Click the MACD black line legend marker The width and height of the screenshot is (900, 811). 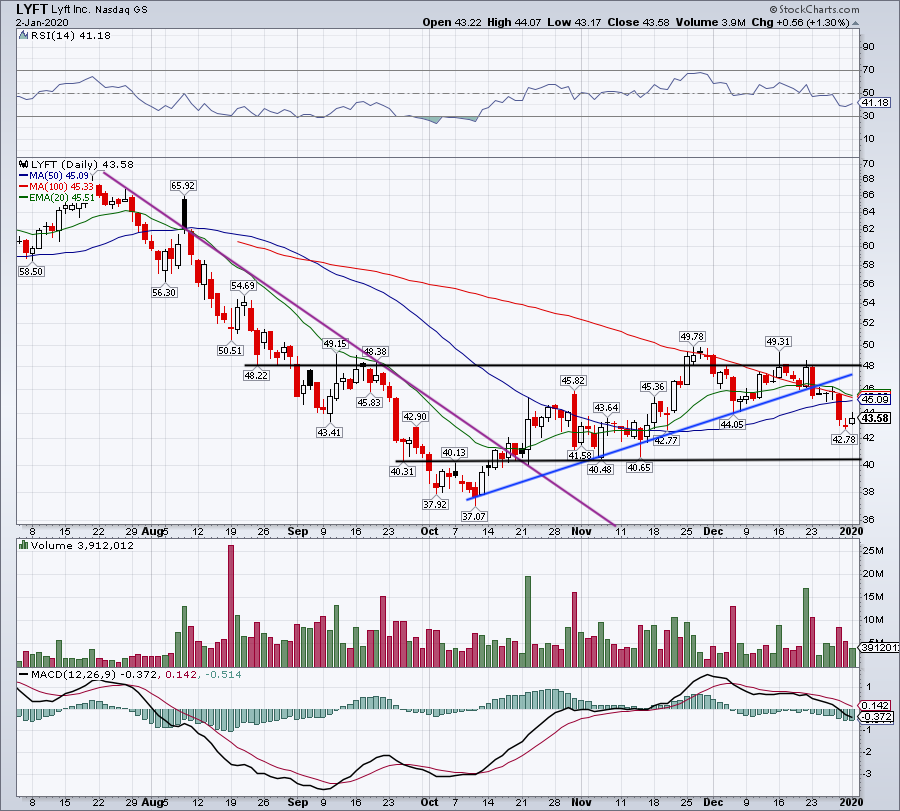click(24, 674)
